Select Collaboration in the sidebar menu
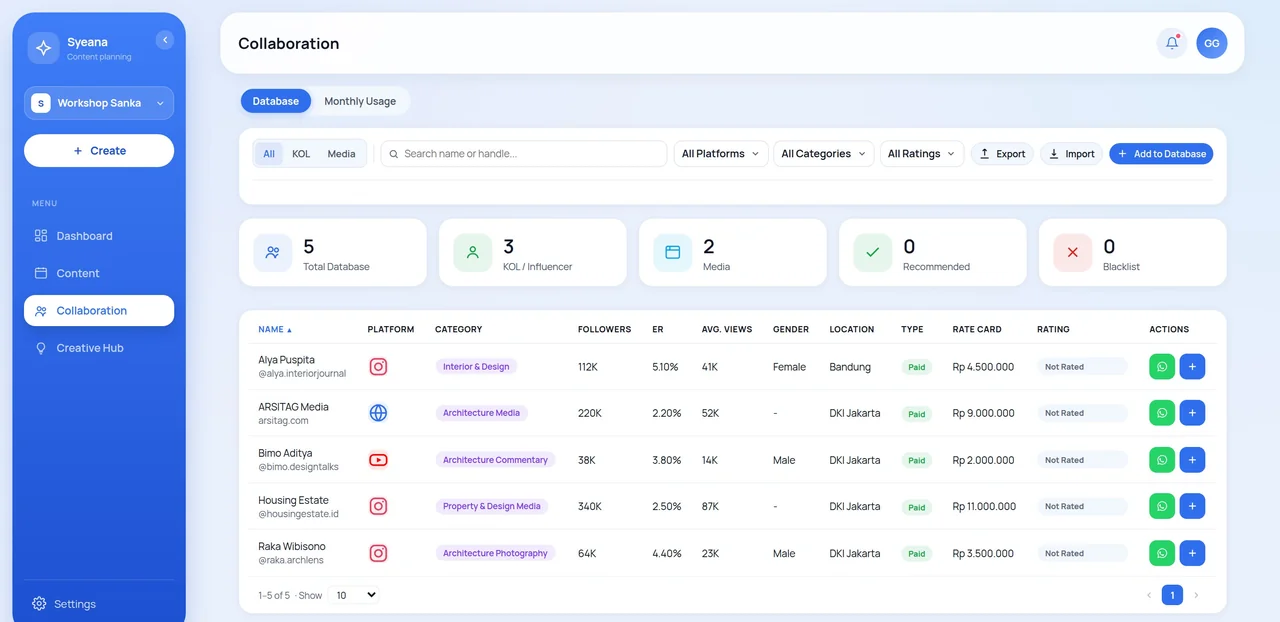The height and width of the screenshot is (622, 1280). point(99,311)
